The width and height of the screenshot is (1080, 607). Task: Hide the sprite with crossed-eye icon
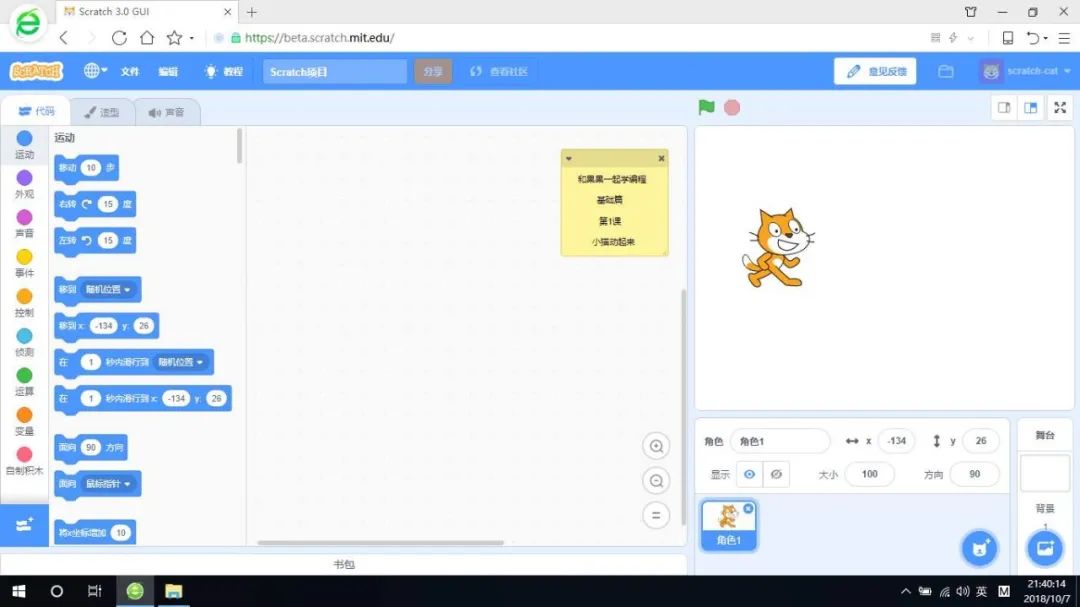(777, 474)
